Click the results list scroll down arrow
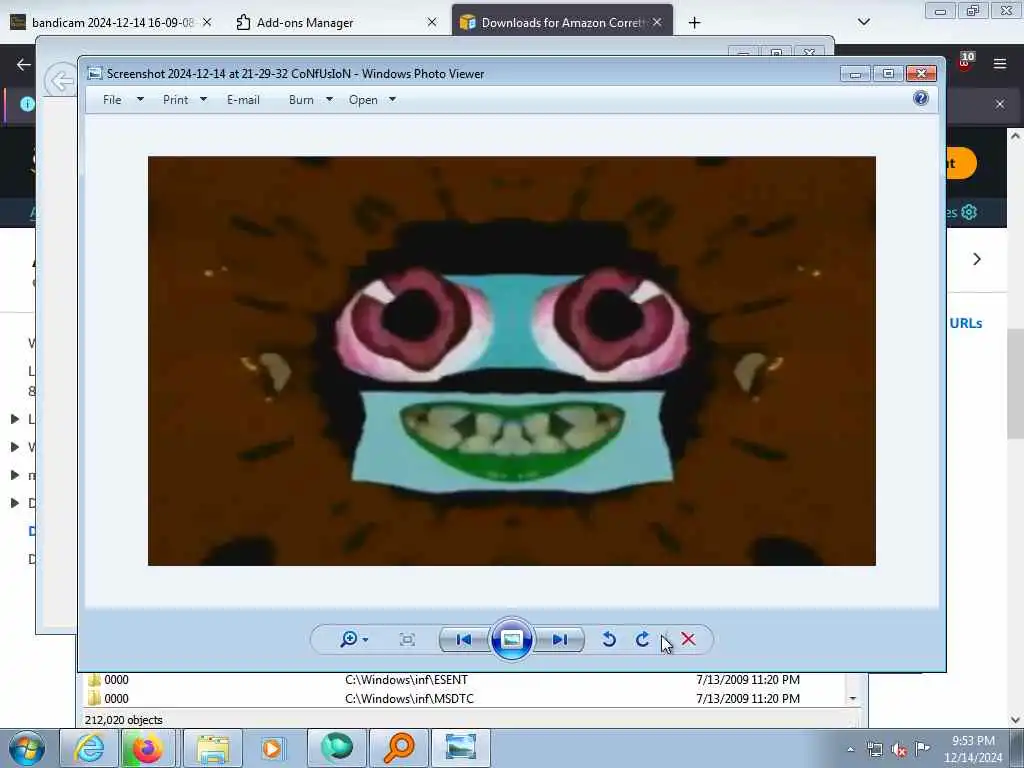1024x768 pixels. [x=852, y=699]
